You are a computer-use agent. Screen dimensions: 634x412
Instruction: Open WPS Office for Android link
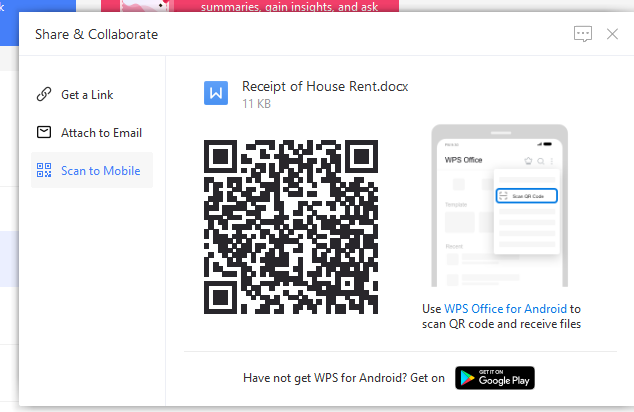[505, 309]
